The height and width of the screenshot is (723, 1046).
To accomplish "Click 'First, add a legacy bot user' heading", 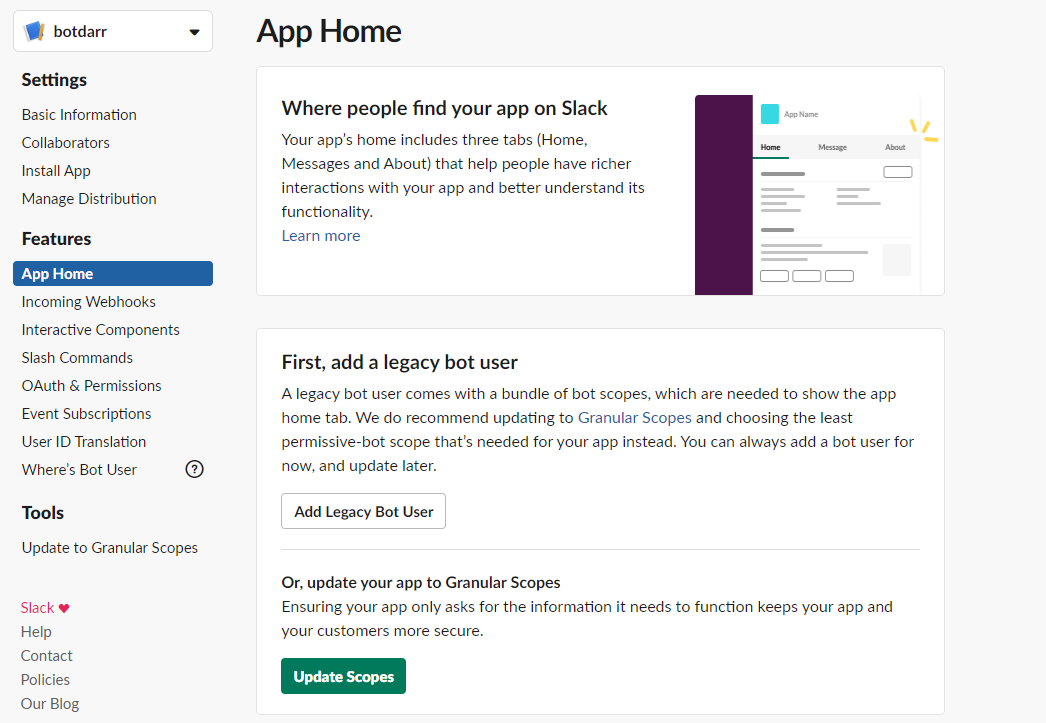I will [x=400, y=362].
